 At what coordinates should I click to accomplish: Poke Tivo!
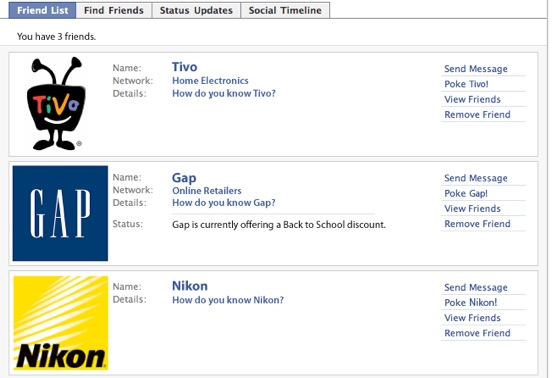tap(466, 84)
